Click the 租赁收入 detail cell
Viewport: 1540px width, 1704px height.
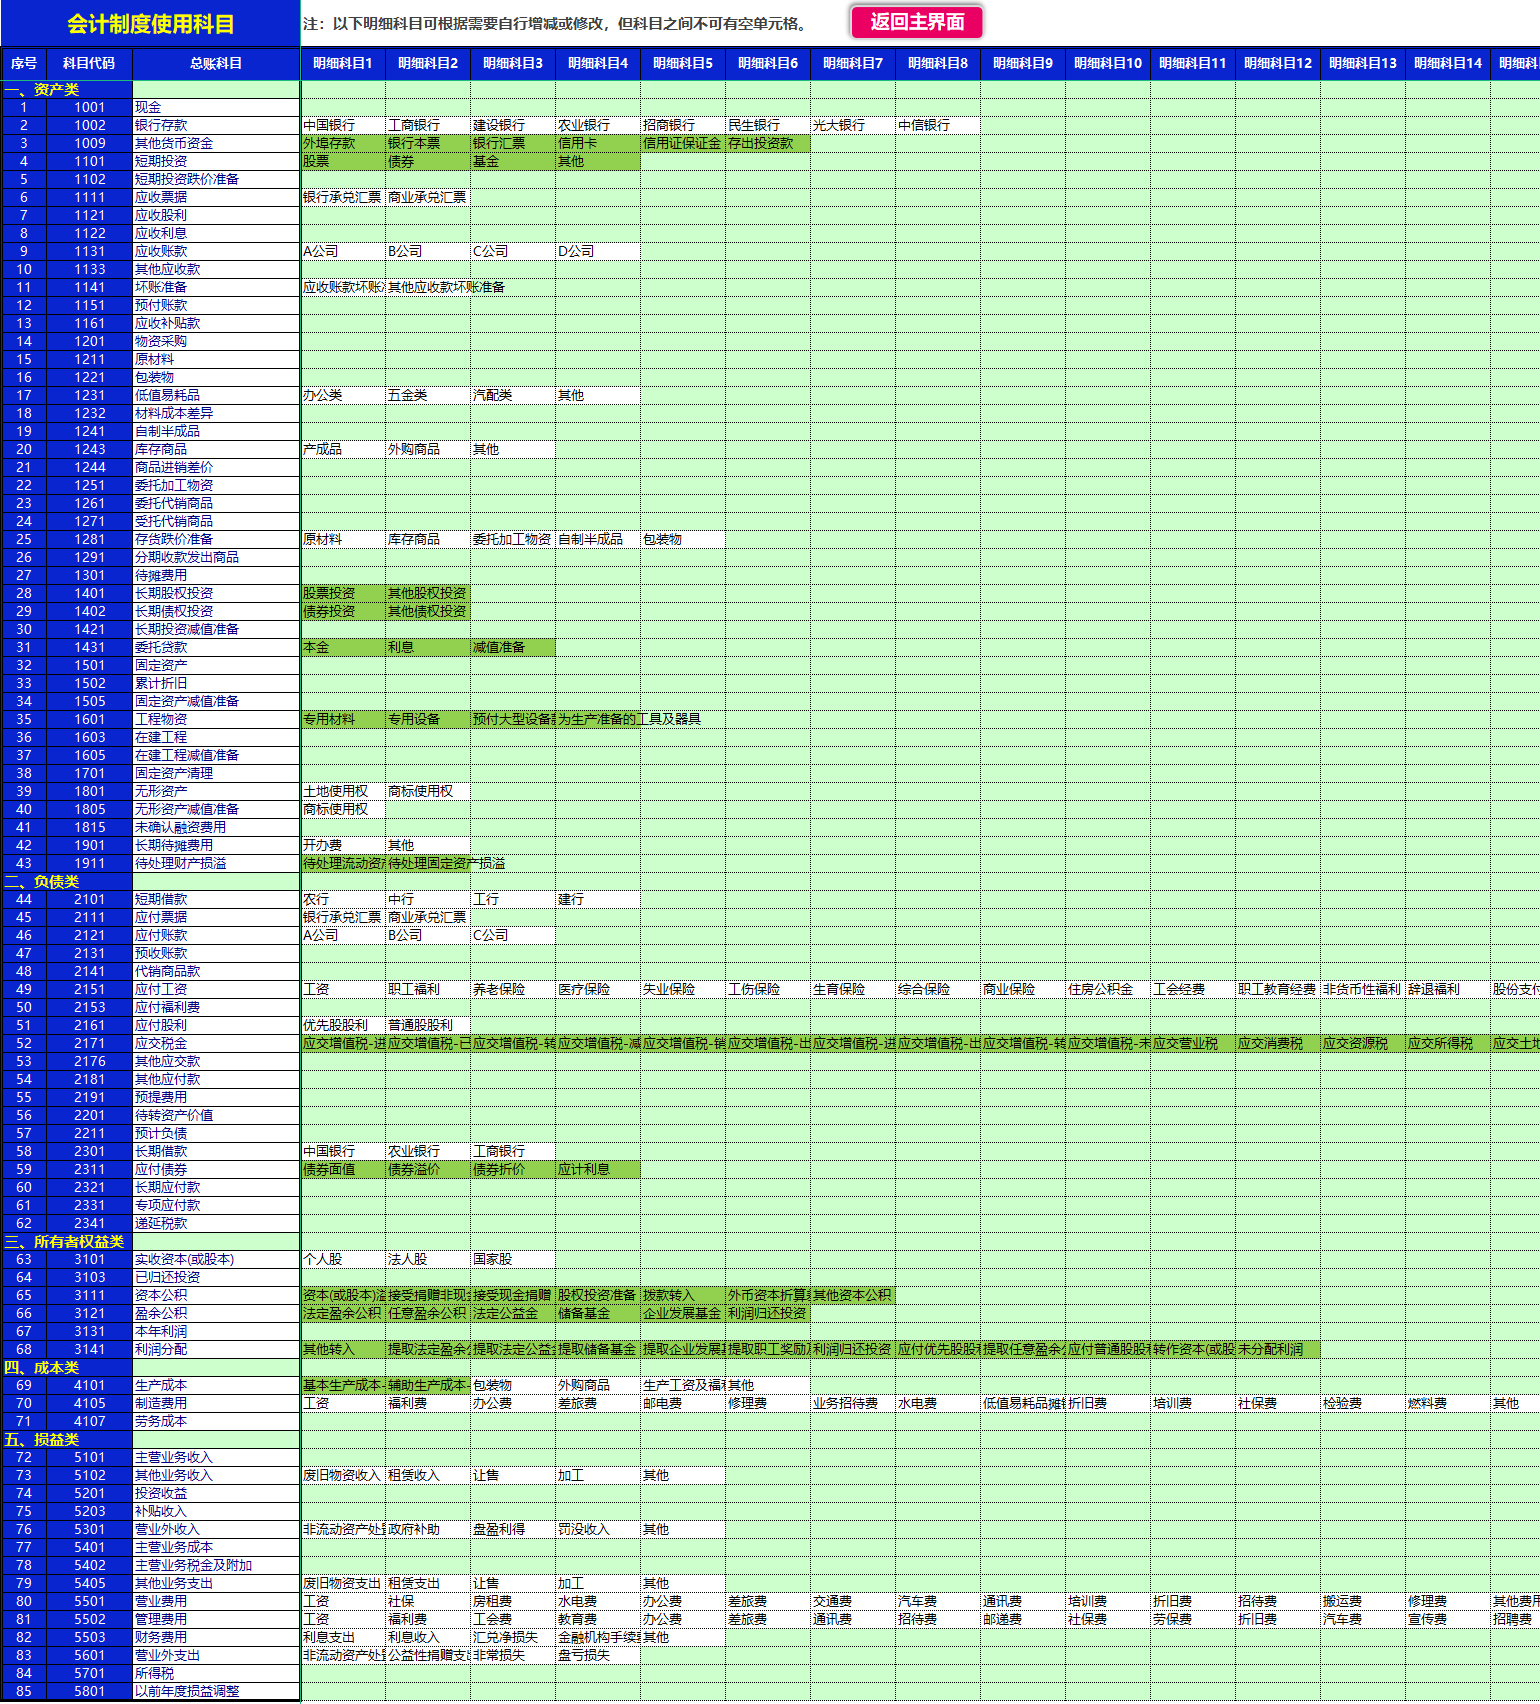point(428,1475)
